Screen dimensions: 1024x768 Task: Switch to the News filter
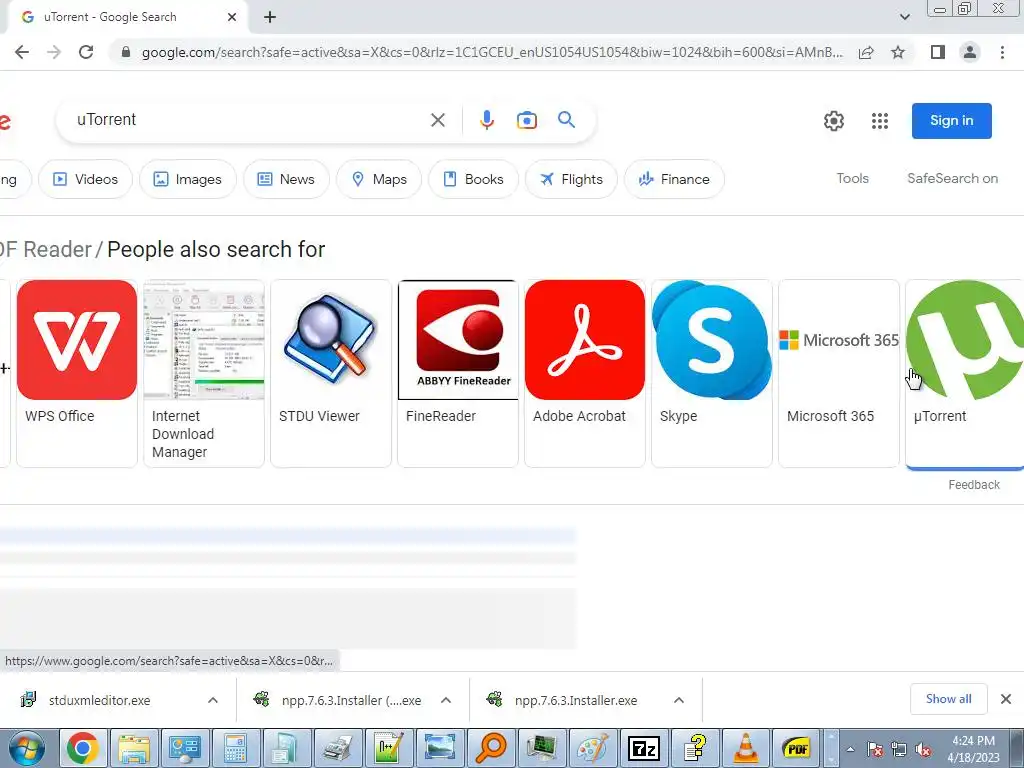286,179
